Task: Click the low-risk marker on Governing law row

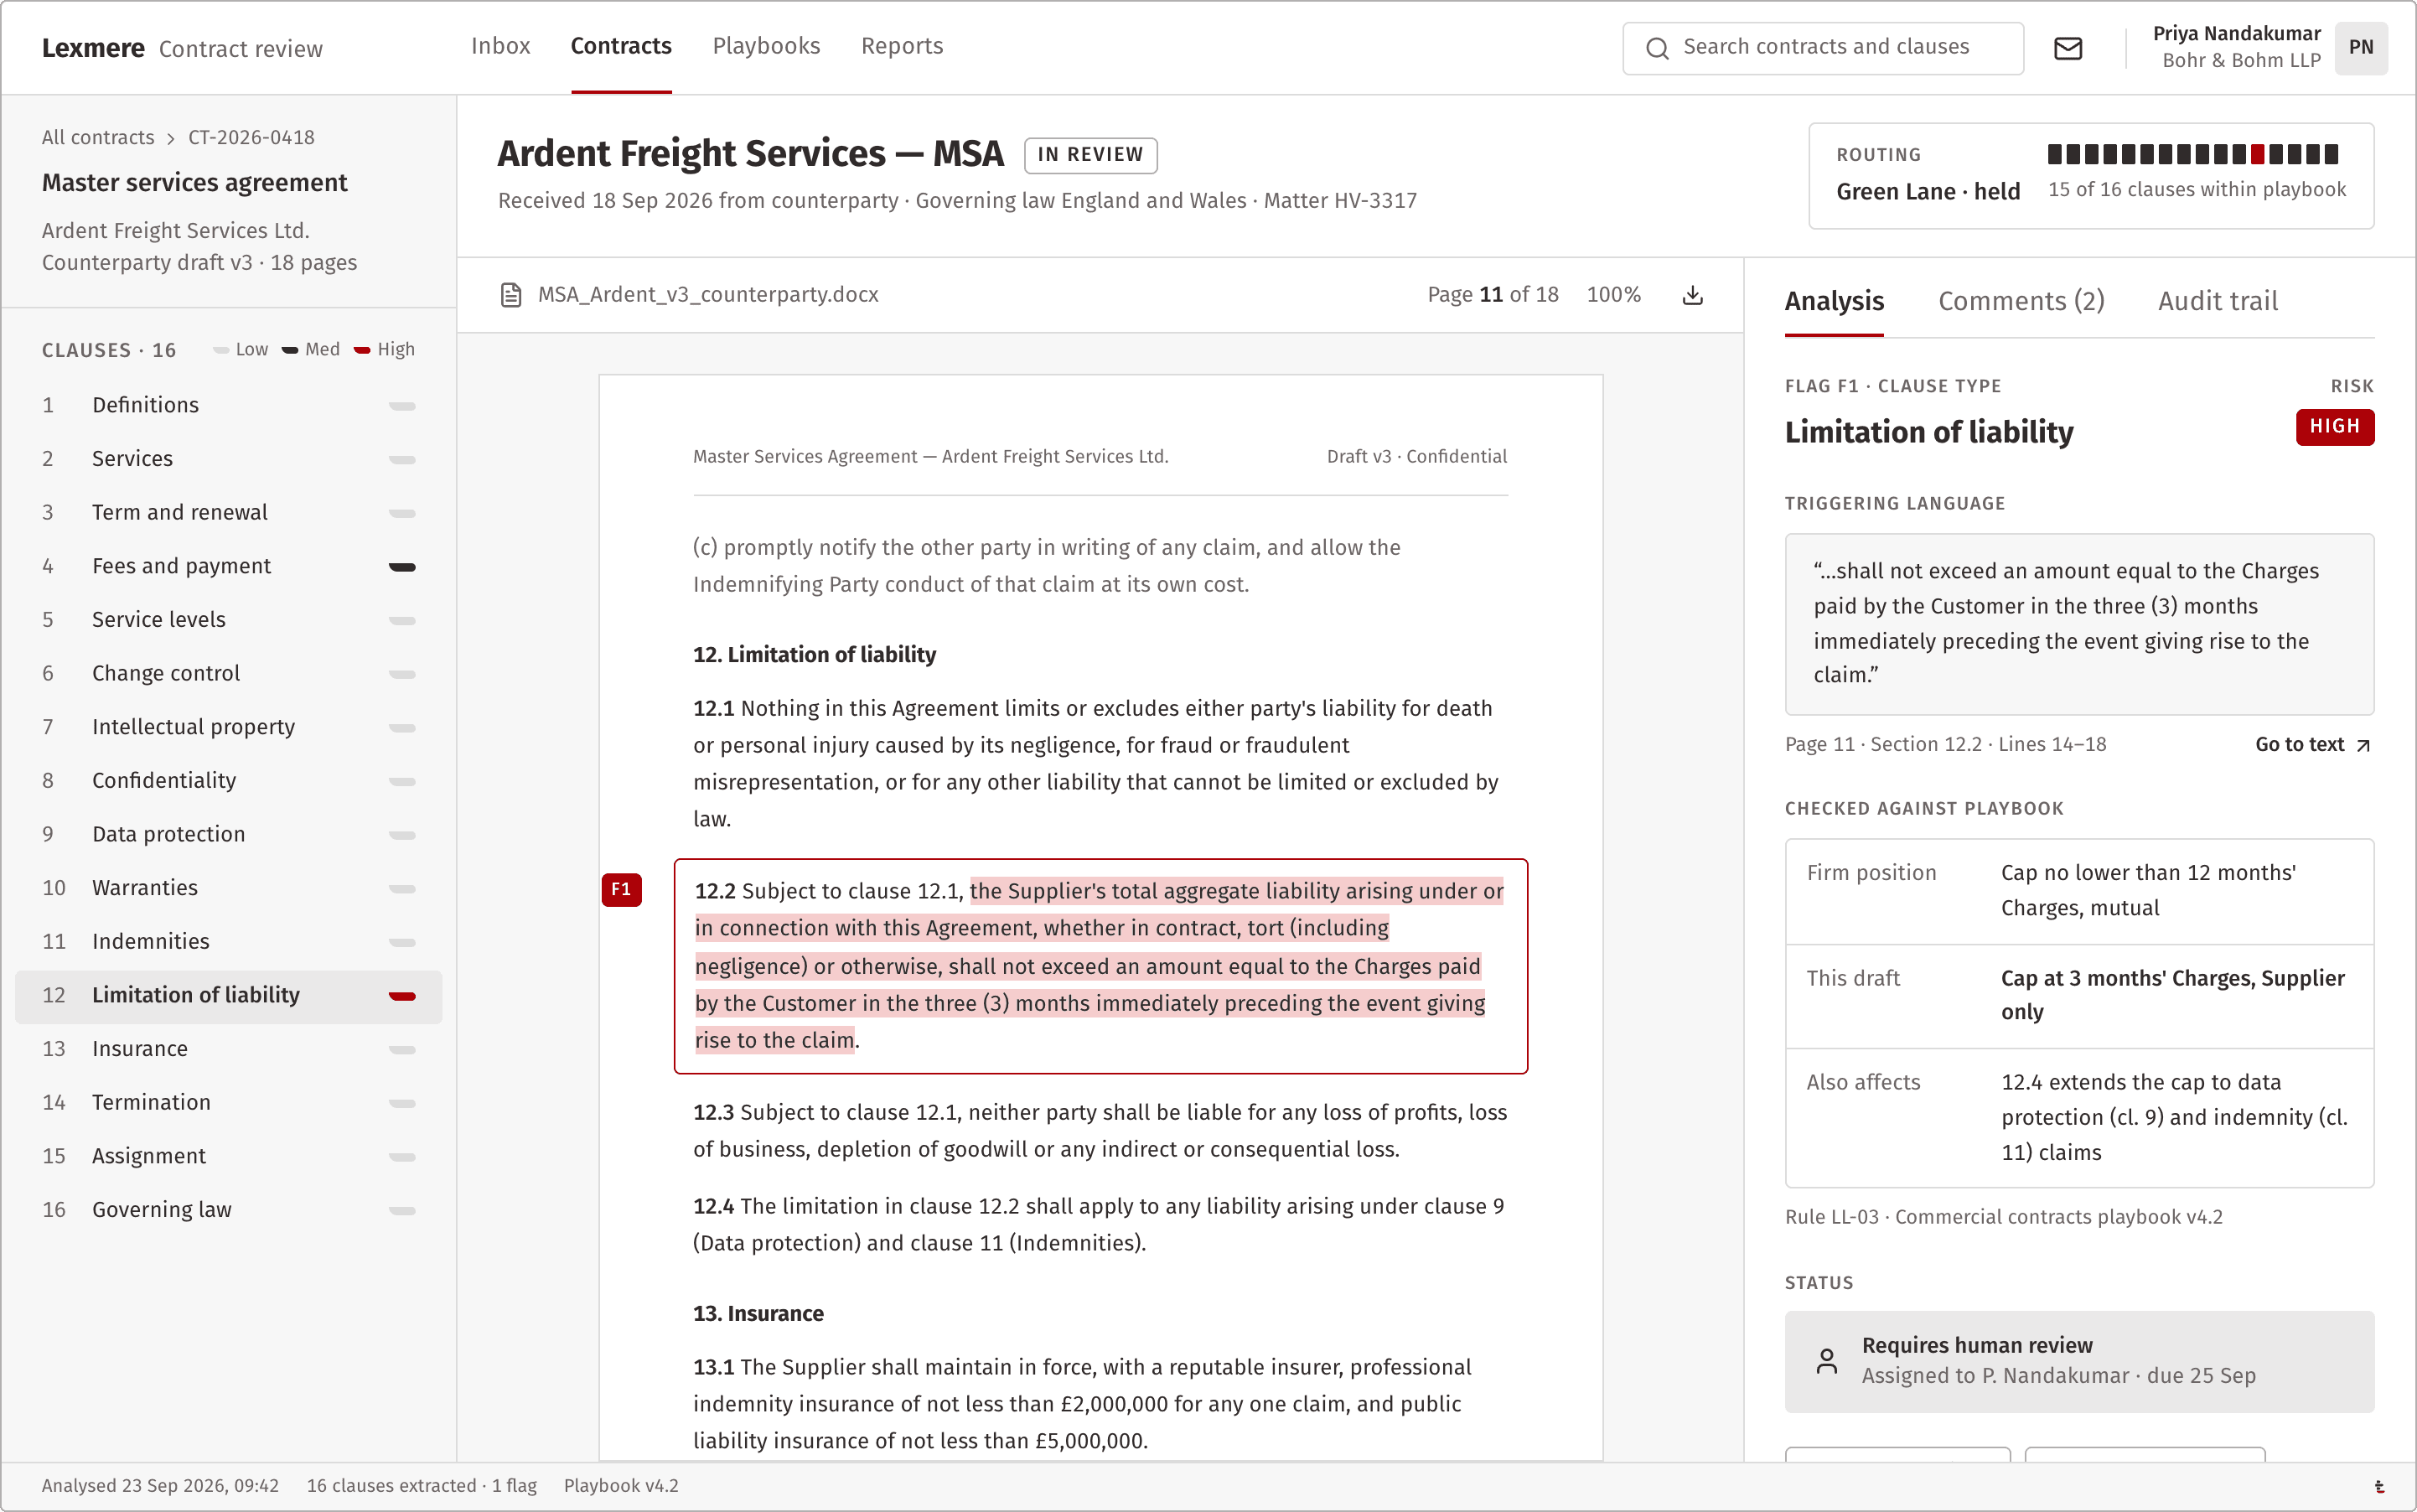Action: click(402, 1210)
